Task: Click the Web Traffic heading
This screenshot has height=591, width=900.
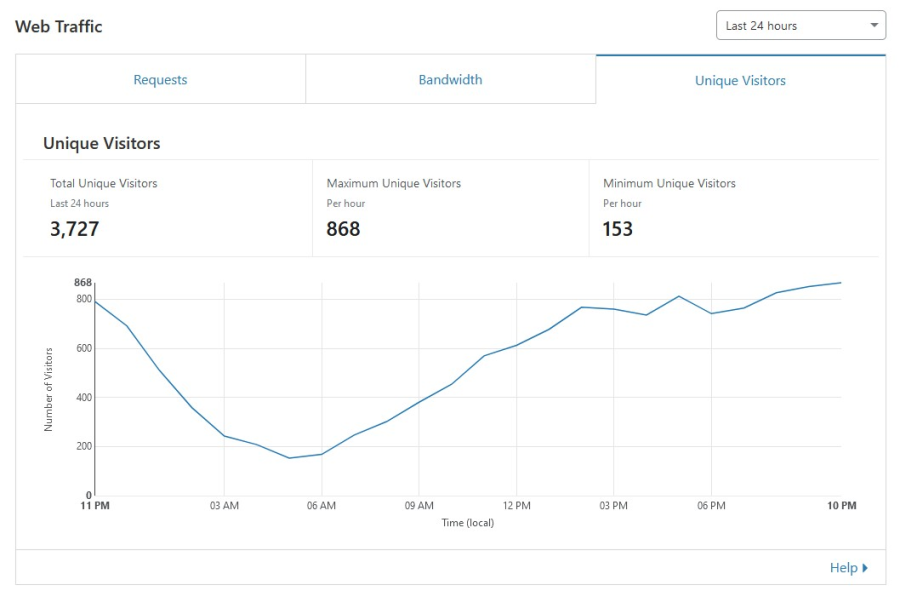Action: pyautogui.click(x=59, y=27)
